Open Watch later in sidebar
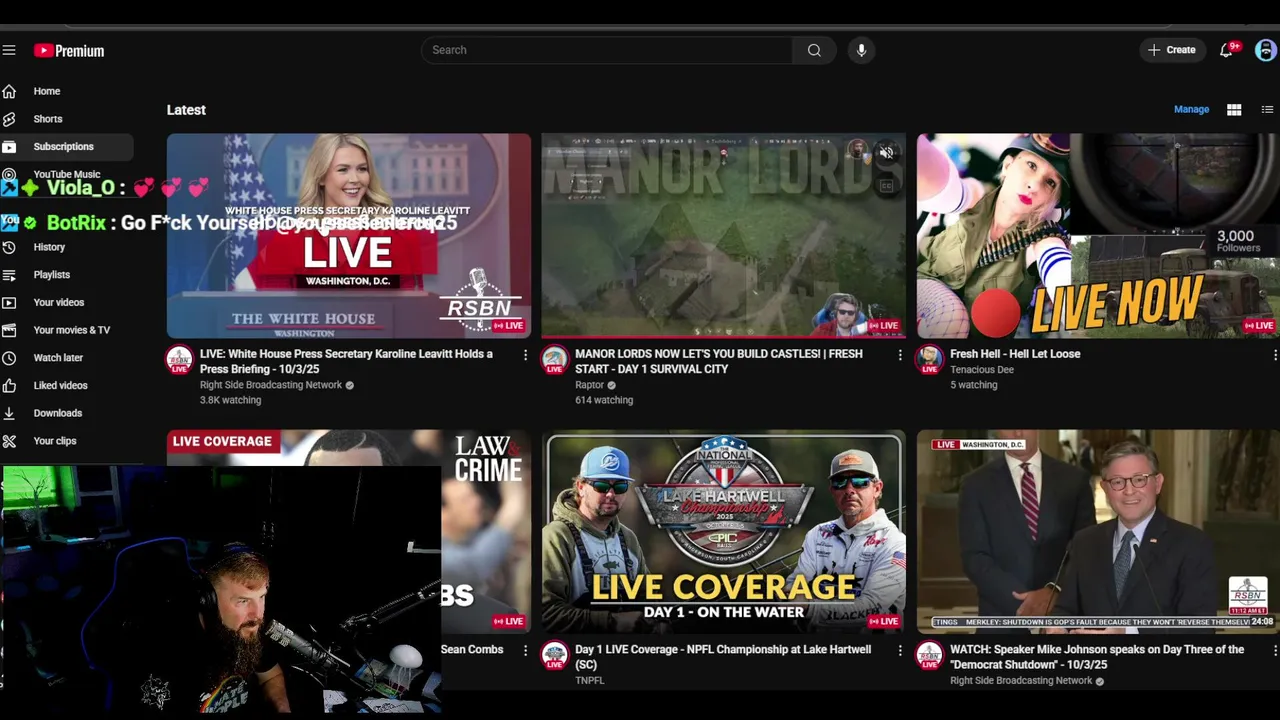The width and height of the screenshot is (1280, 720). click(58, 358)
